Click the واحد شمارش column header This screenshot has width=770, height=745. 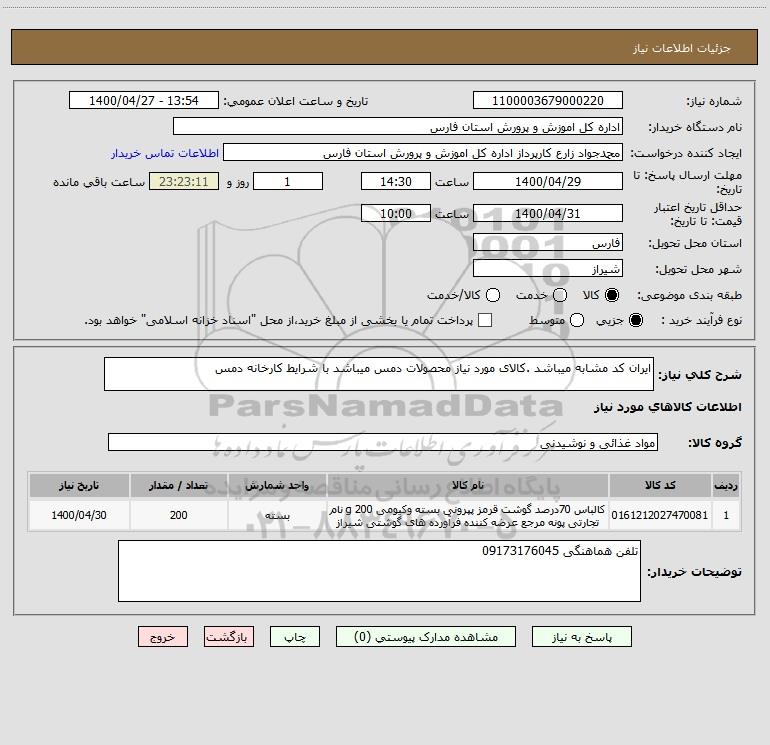(x=277, y=485)
